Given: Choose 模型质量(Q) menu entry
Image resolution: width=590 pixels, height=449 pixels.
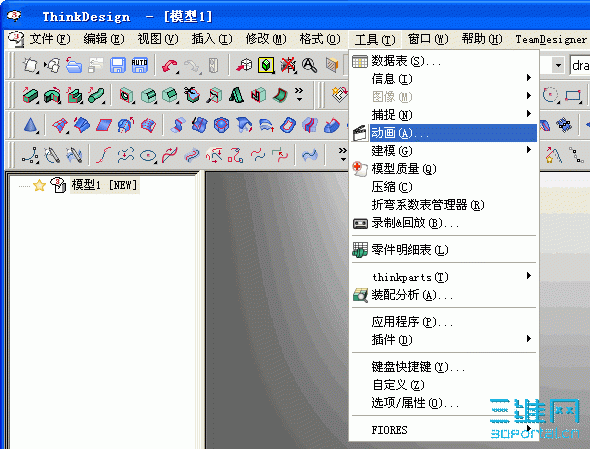Looking at the screenshot, I should [x=444, y=169].
